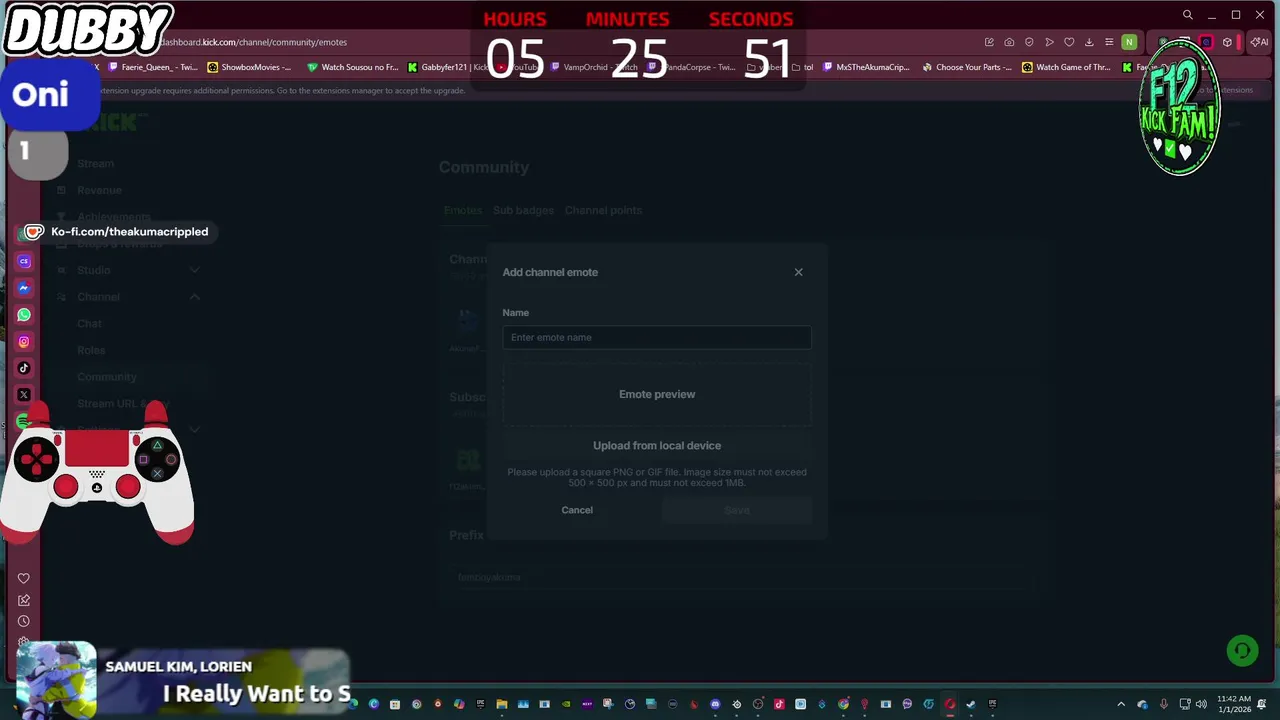This screenshot has height=720, width=1280.
Task: Open Stream in the dashboard sidebar
Action: [x=96, y=163]
